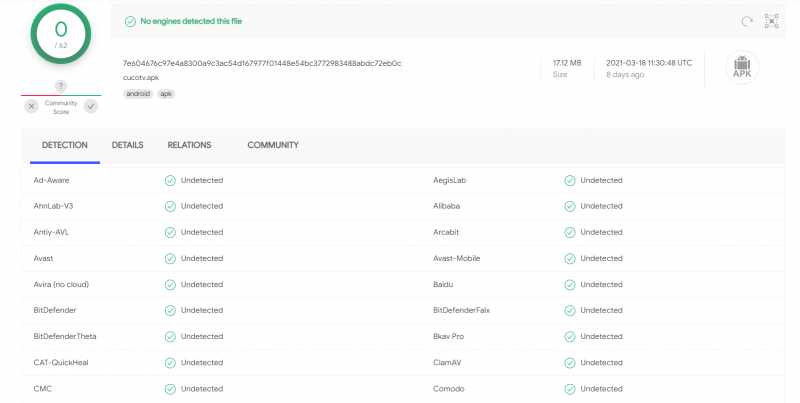800x403 pixels.
Task: Click the AhnLab-V3 engine name
Action: (x=53, y=206)
